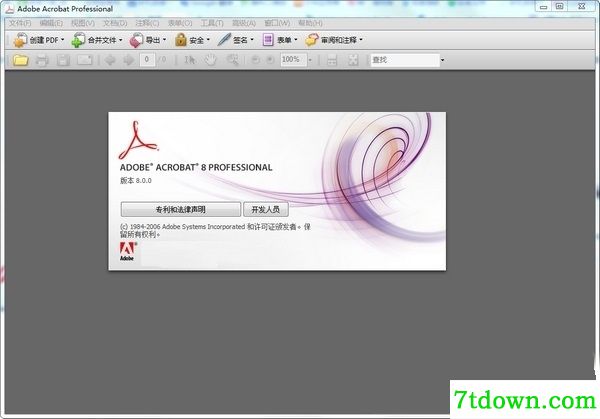The height and width of the screenshot is (419, 600).
Task: Open the 编辑(E) menu
Action: point(51,23)
